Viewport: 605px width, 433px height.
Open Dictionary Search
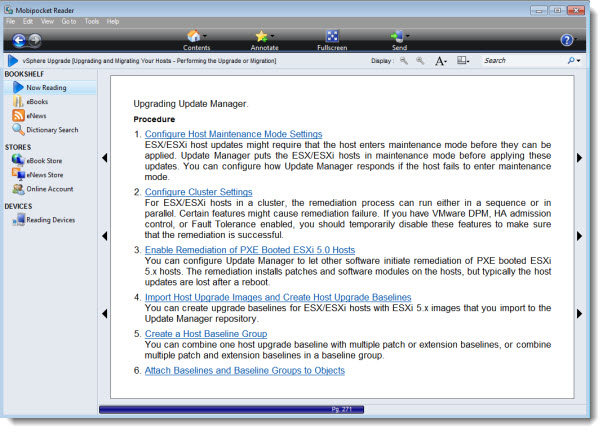(46, 130)
